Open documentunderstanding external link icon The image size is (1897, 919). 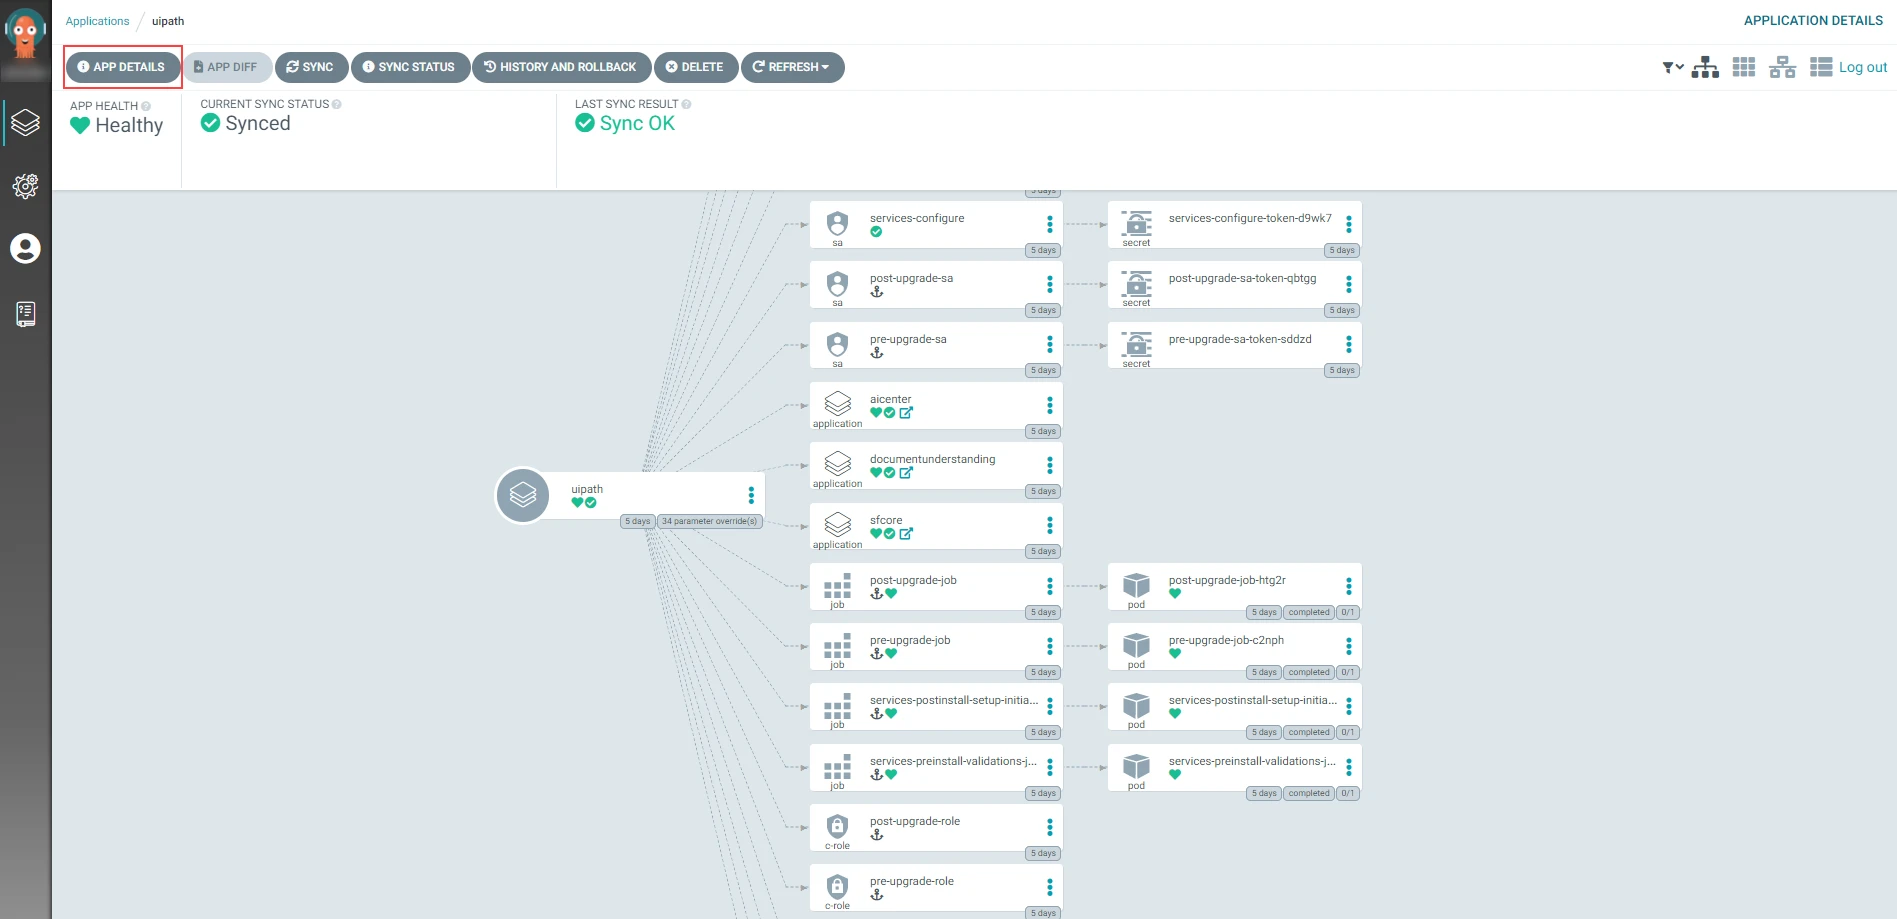[906, 473]
